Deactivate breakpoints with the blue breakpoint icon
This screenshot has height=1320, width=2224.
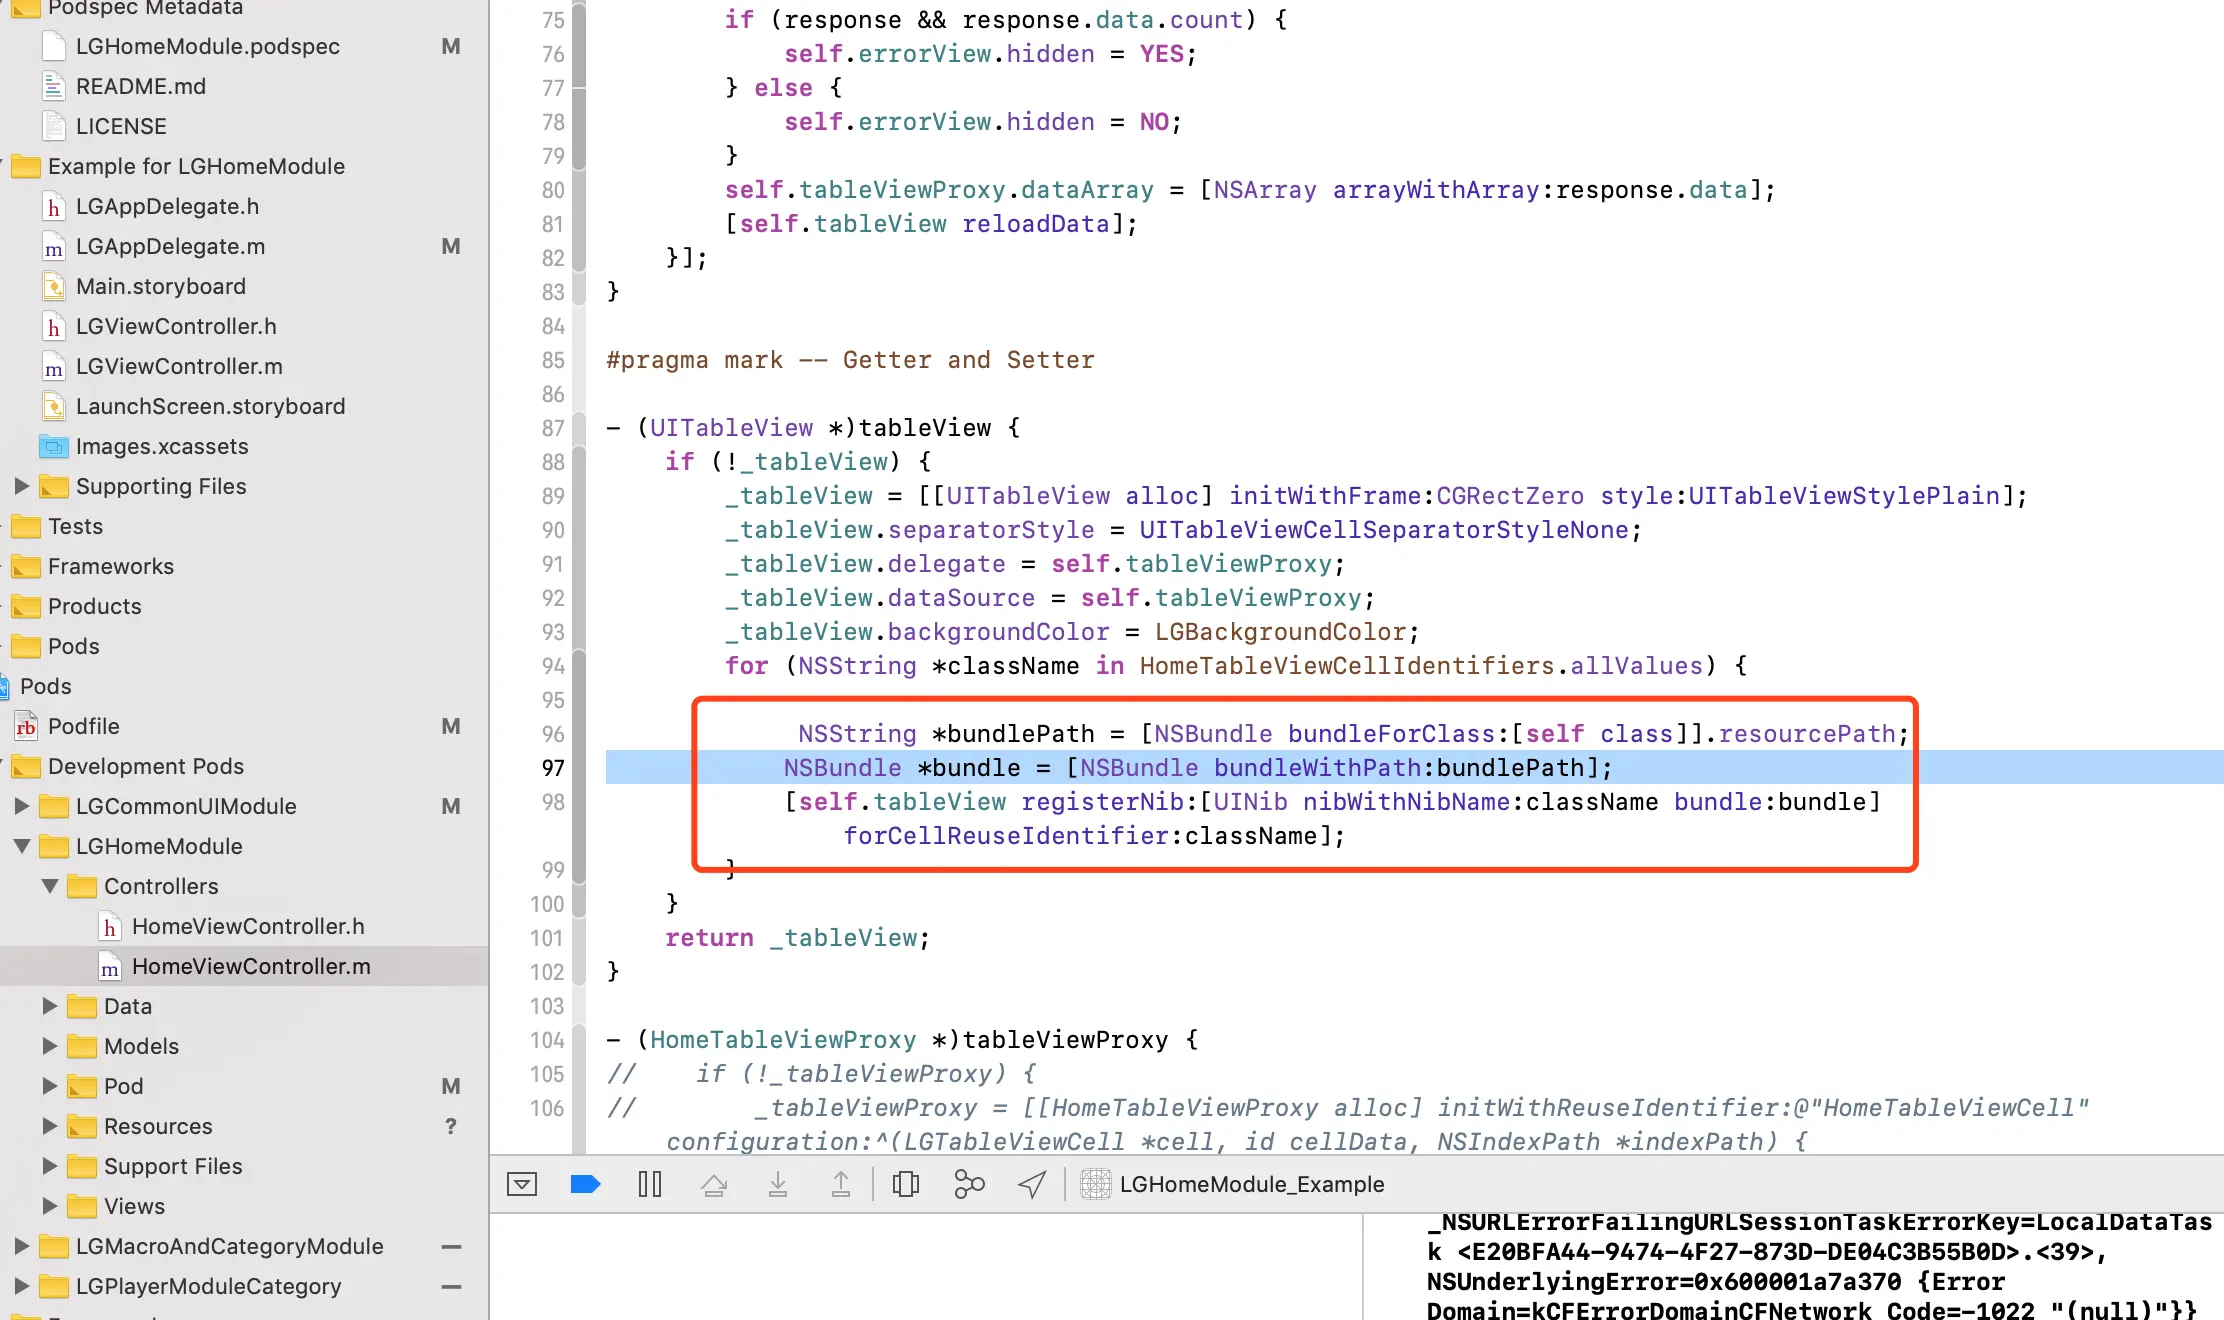pyautogui.click(x=585, y=1185)
